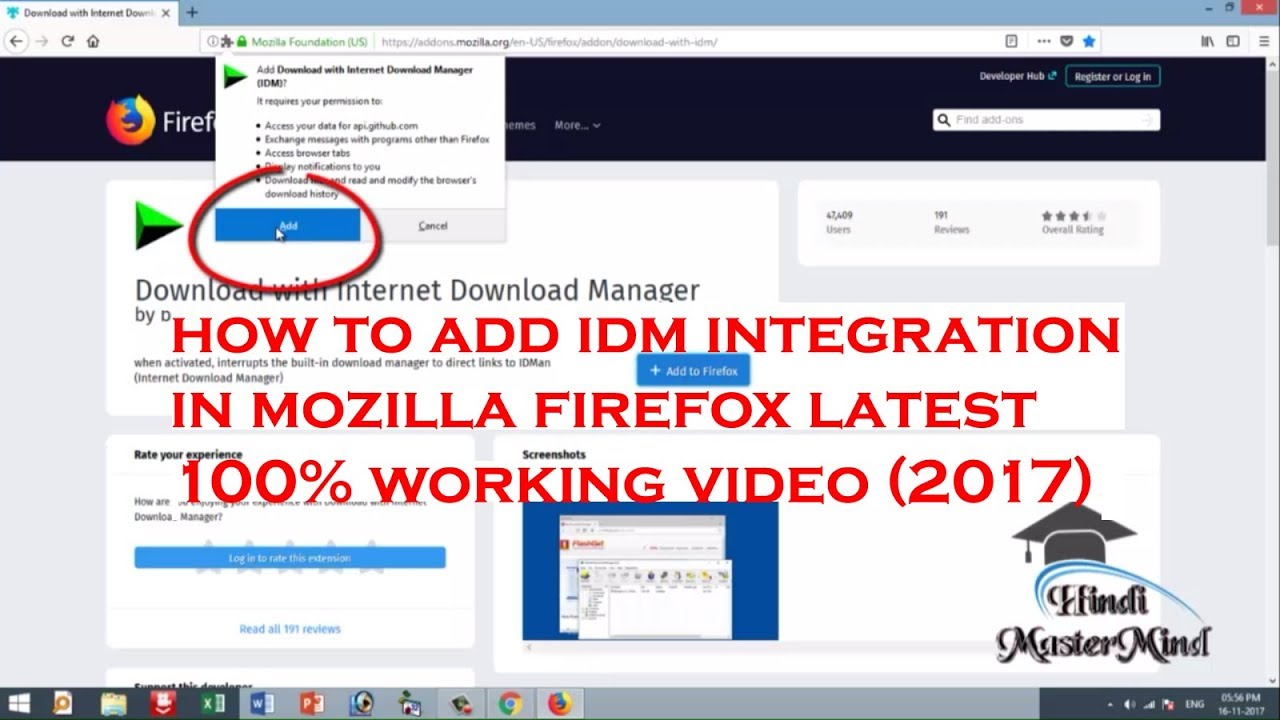The width and height of the screenshot is (1280, 720).
Task: Click the Firefox icon in the taskbar
Action: (560, 703)
